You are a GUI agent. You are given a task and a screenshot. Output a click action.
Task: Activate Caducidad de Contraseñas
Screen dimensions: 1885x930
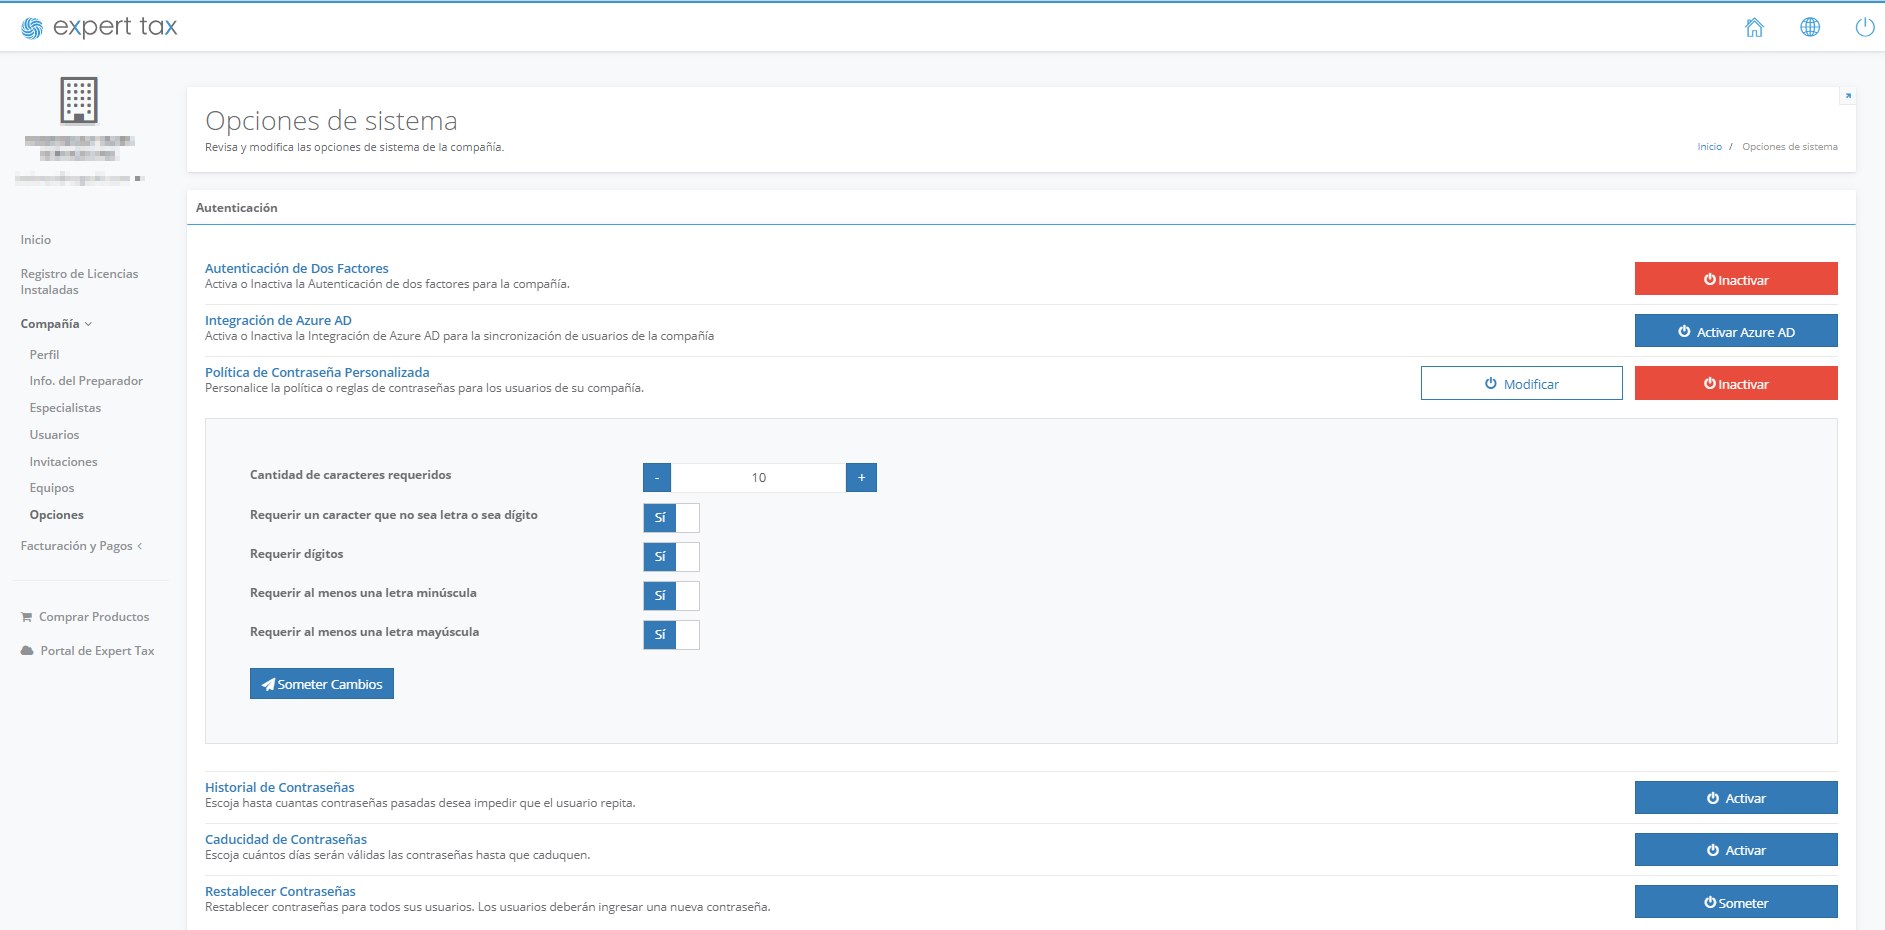pos(1736,849)
